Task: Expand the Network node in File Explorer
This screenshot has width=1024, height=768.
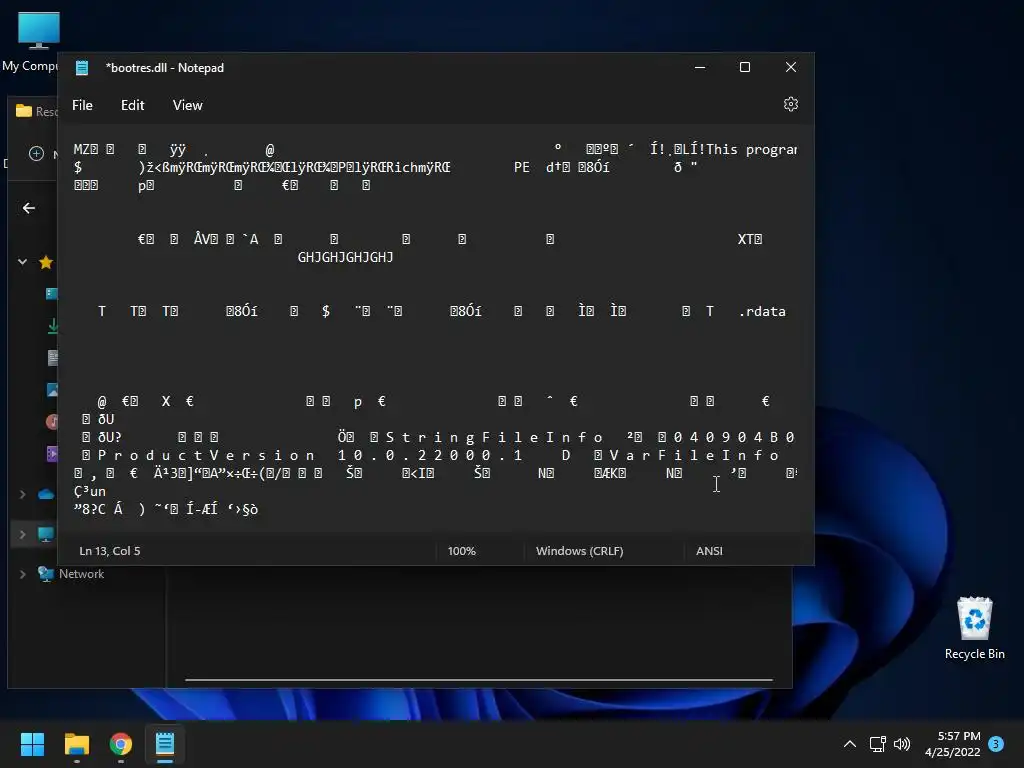Action: (22, 574)
